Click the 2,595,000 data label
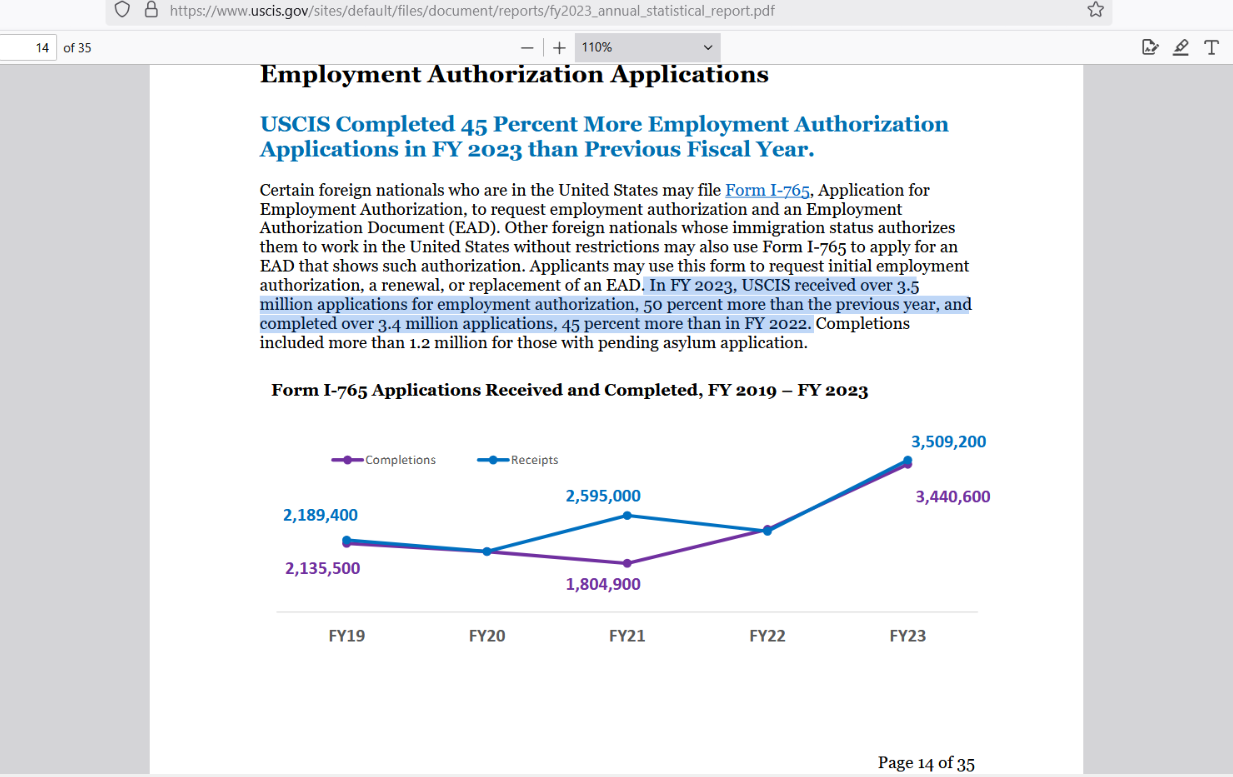The height and width of the screenshot is (777, 1233). pos(603,496)
